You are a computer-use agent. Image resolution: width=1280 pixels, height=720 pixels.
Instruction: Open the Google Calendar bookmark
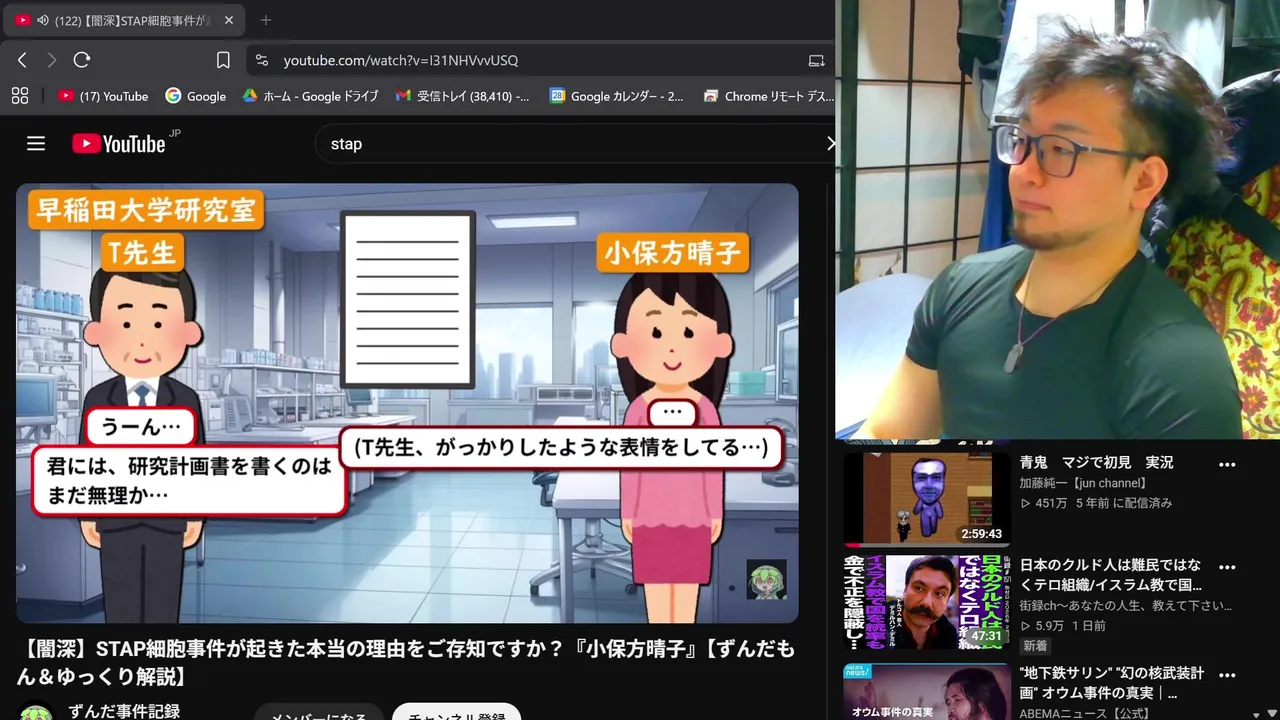(617, 96)
